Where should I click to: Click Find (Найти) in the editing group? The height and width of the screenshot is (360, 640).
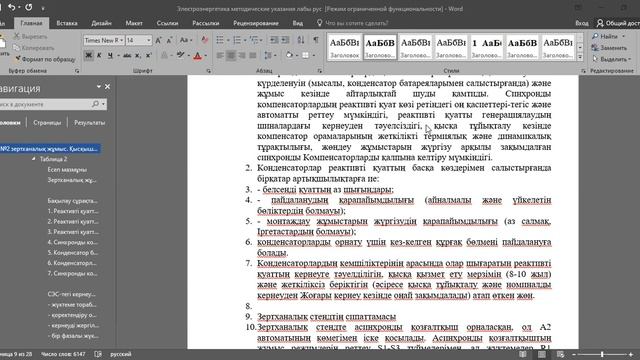[x=609, y=36]
